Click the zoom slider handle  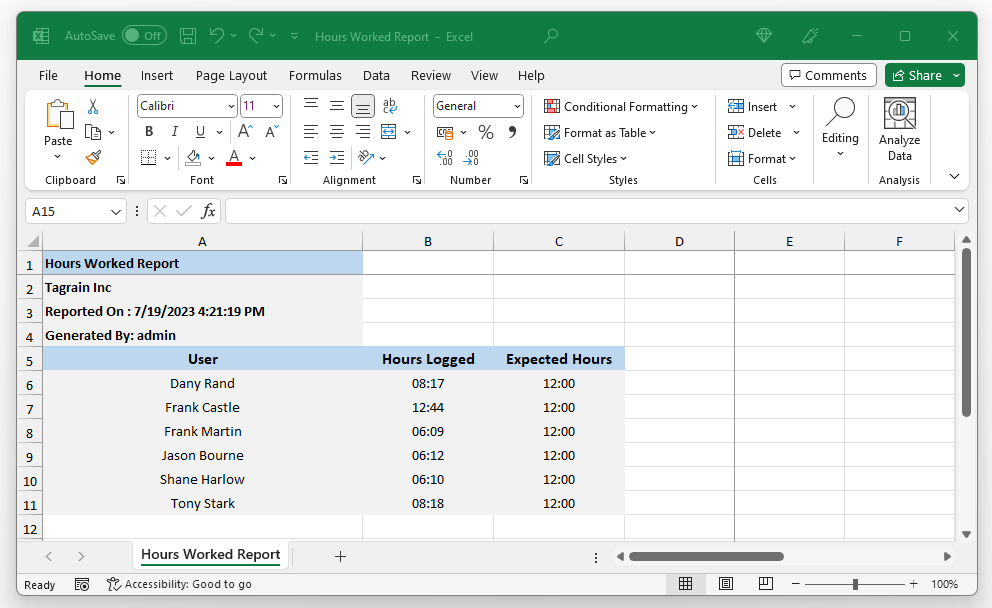pos(855,584)
